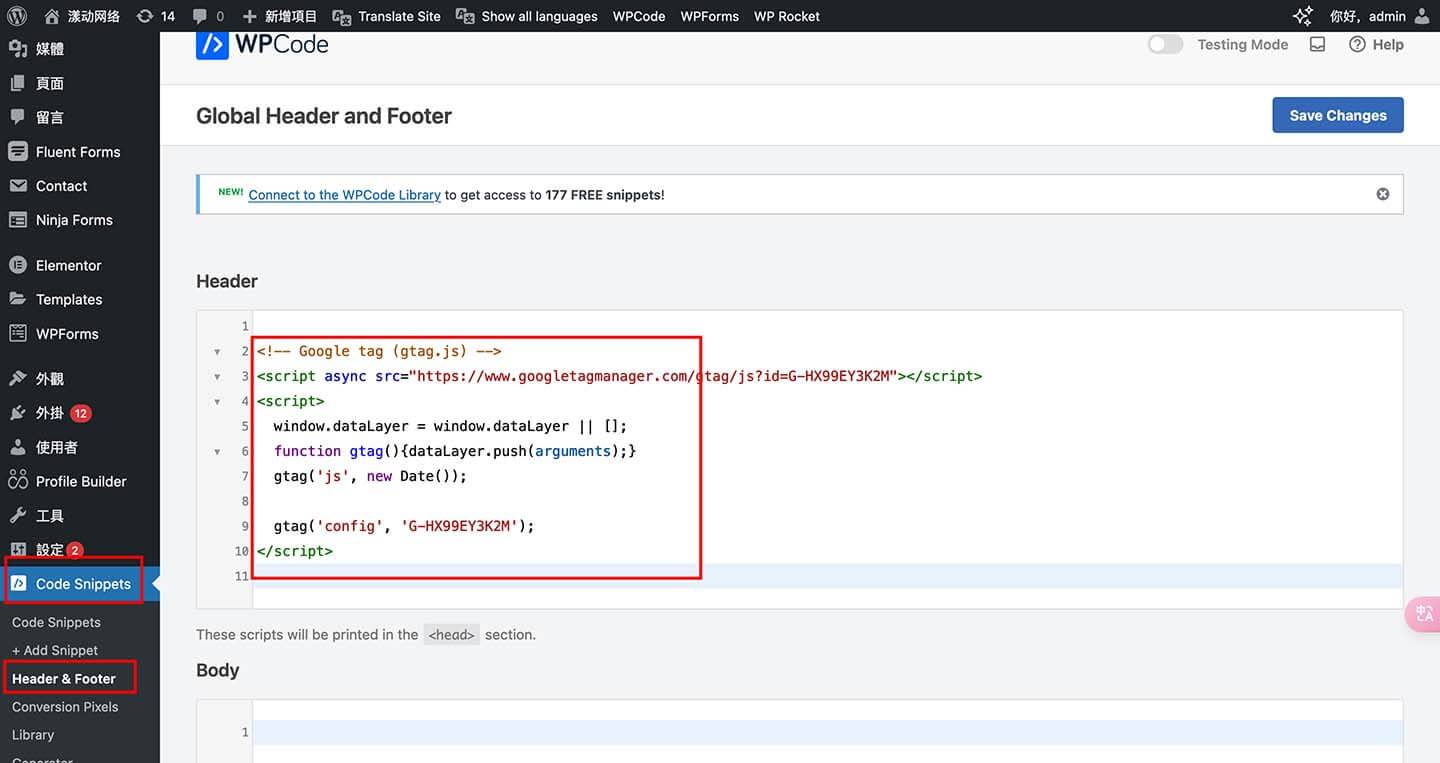This screenshot has width=1440, height=763.
Task: Open 頁面 in sidebar
Action: 50,83
